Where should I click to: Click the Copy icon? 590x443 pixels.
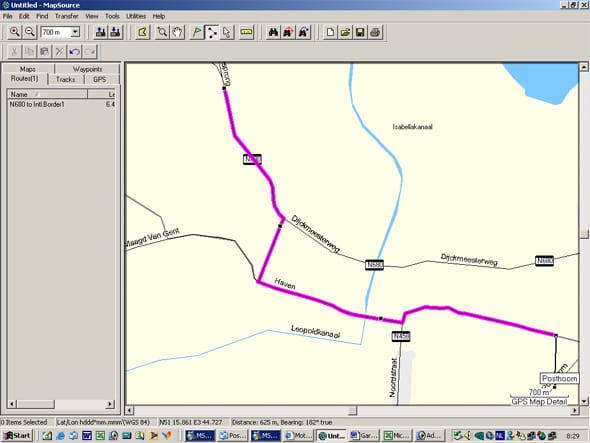(29, 52)
